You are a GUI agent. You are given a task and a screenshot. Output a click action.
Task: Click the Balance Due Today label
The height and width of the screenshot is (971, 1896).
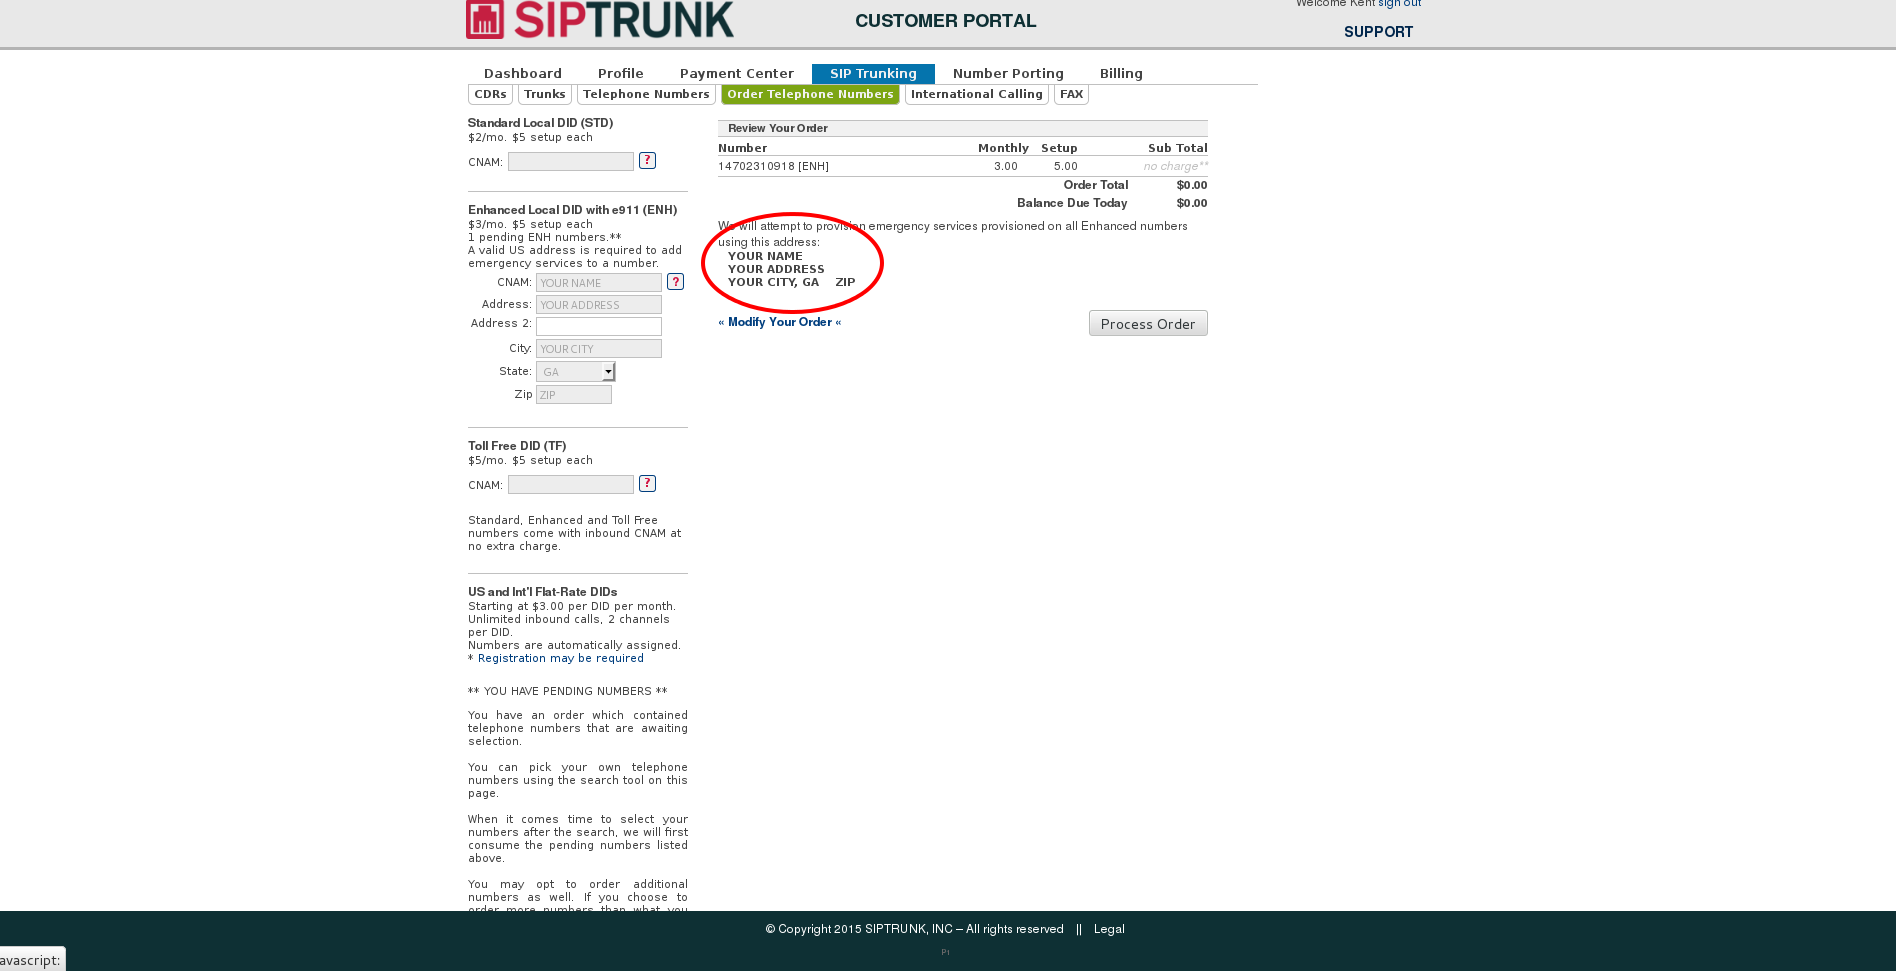tap(1072, 203)
